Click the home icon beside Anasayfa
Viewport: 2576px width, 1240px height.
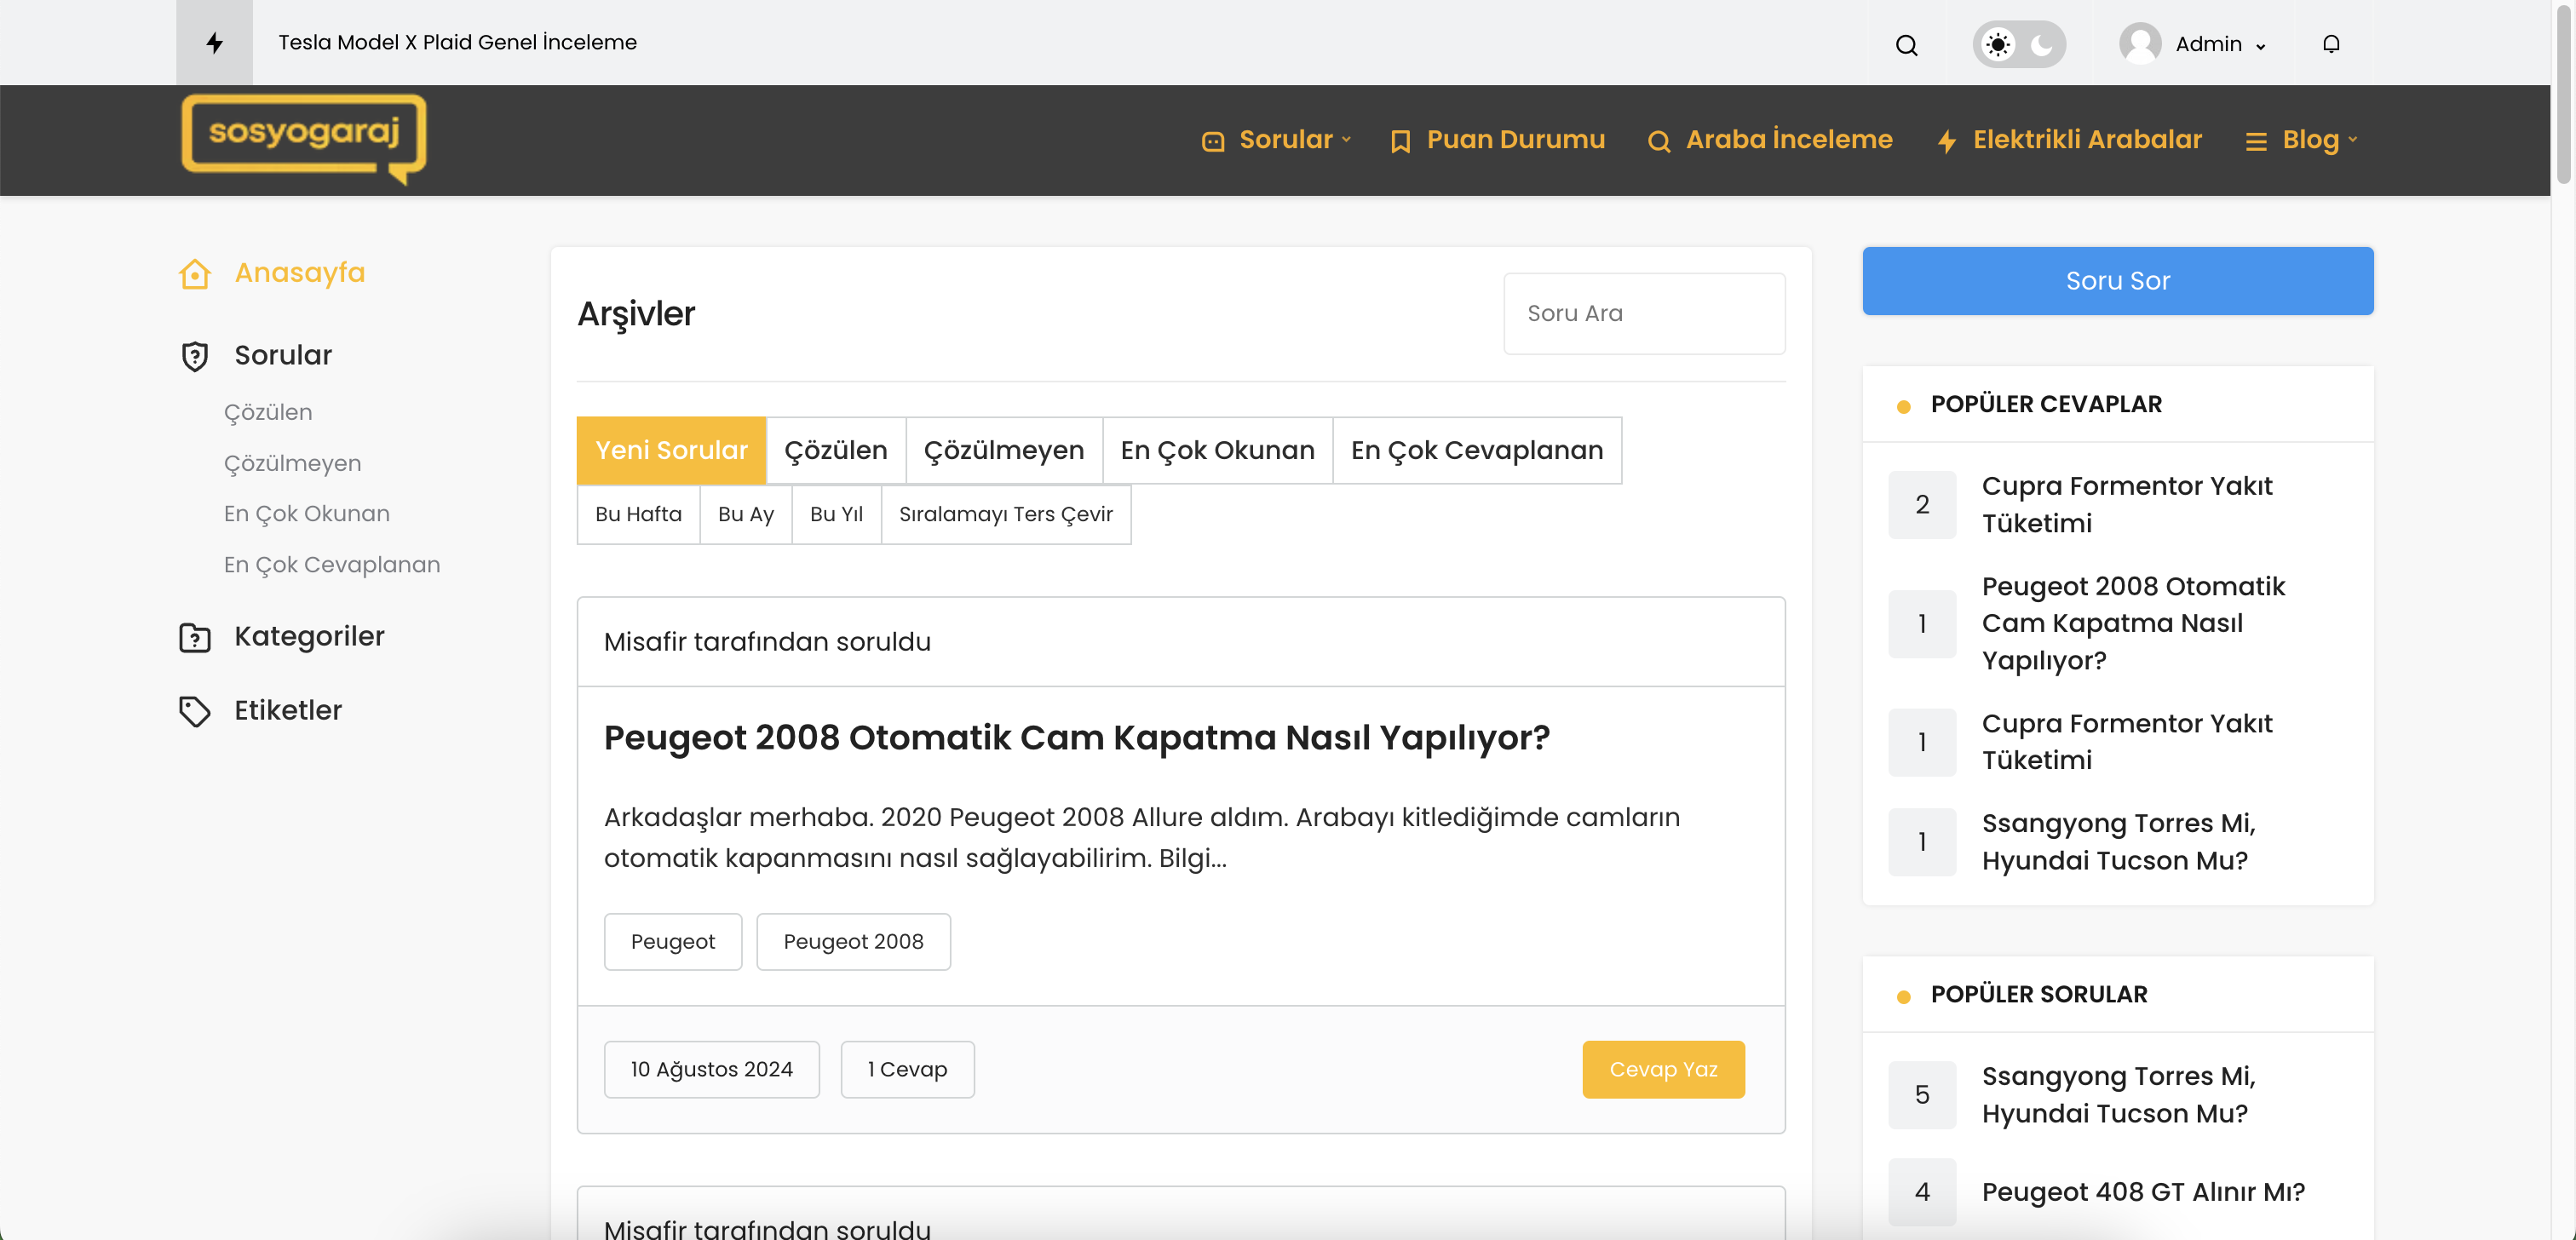click(x=195, y=273)
